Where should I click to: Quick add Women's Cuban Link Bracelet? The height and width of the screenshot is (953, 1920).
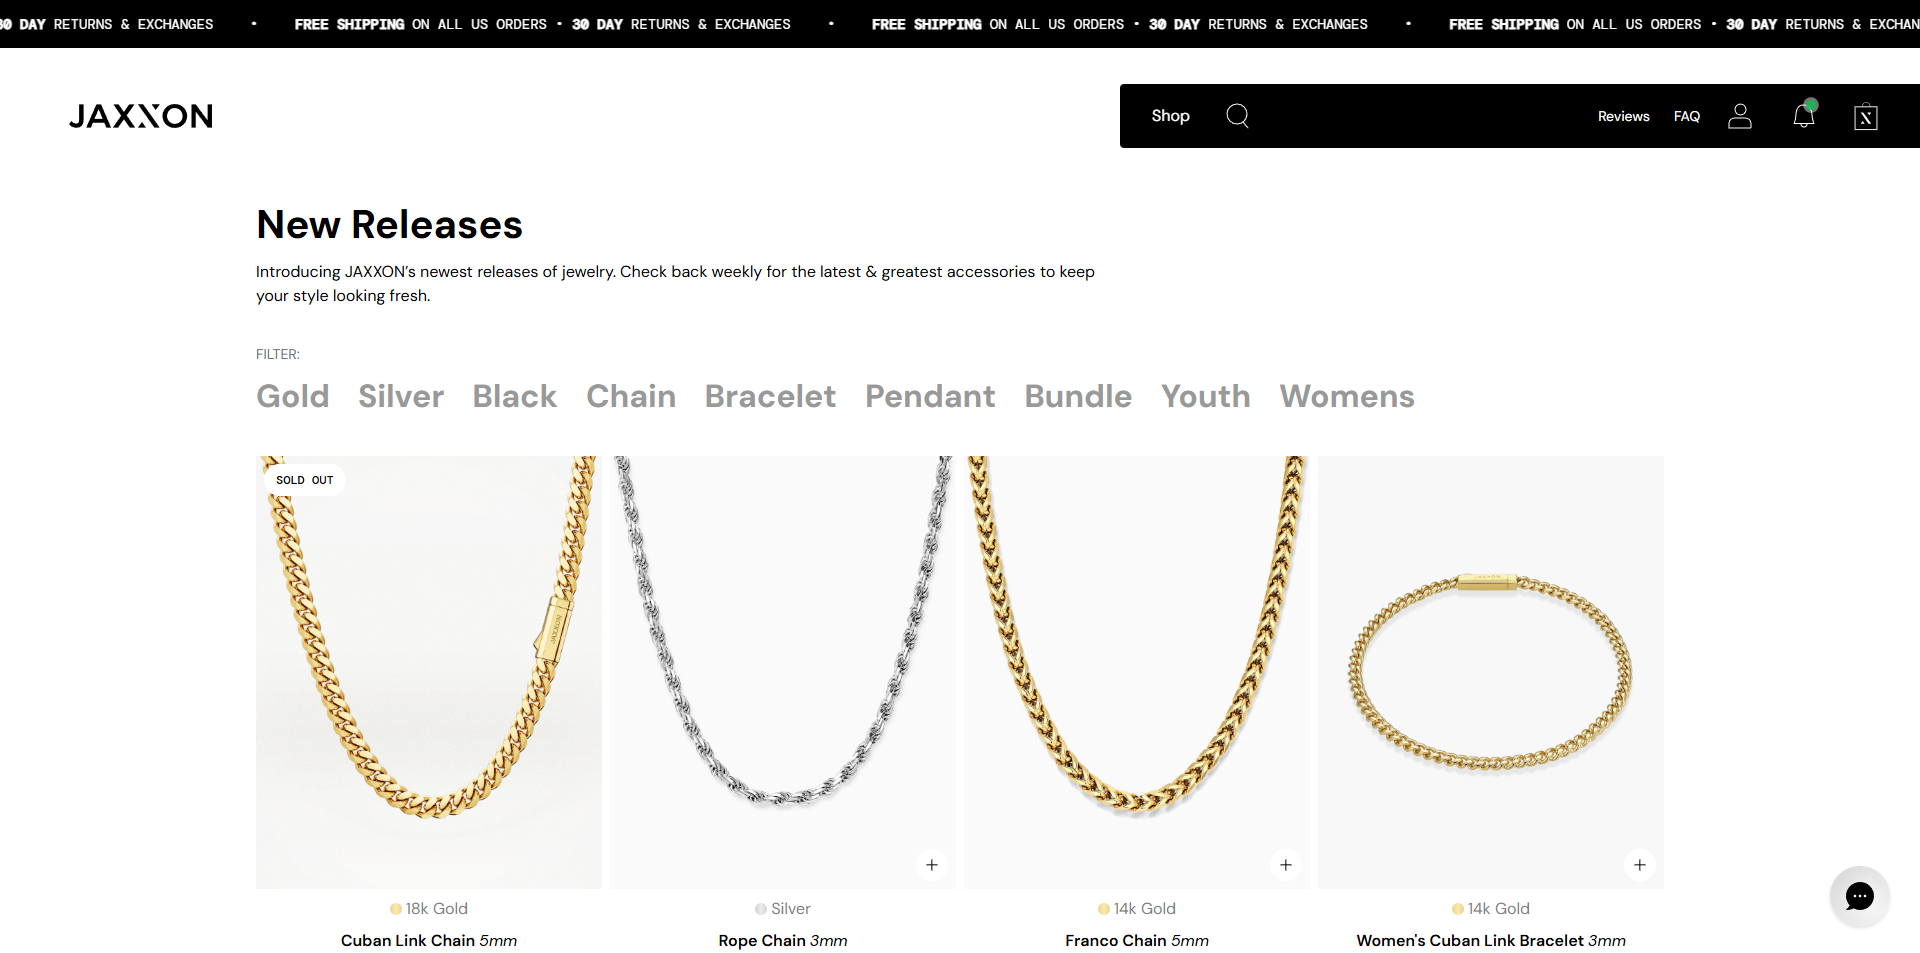coord(1640,865)
